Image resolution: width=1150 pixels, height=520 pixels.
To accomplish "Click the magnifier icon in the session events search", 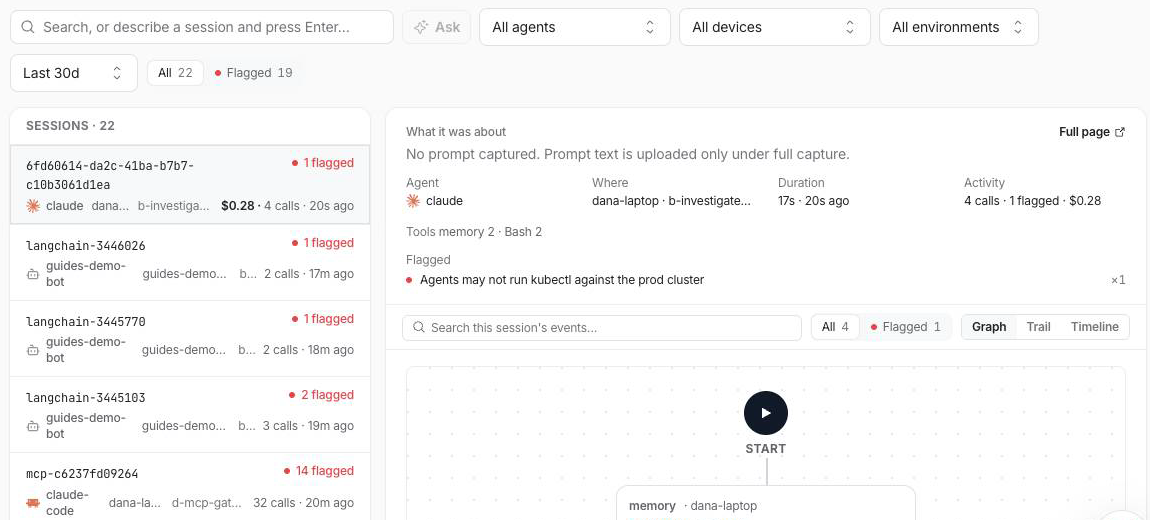I will 420,327.
